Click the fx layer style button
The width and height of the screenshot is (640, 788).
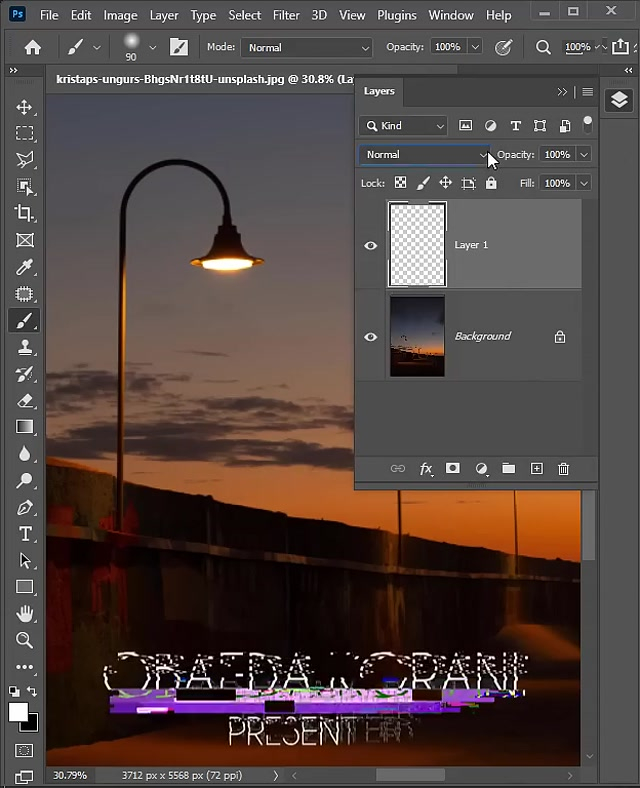[426, 468]
